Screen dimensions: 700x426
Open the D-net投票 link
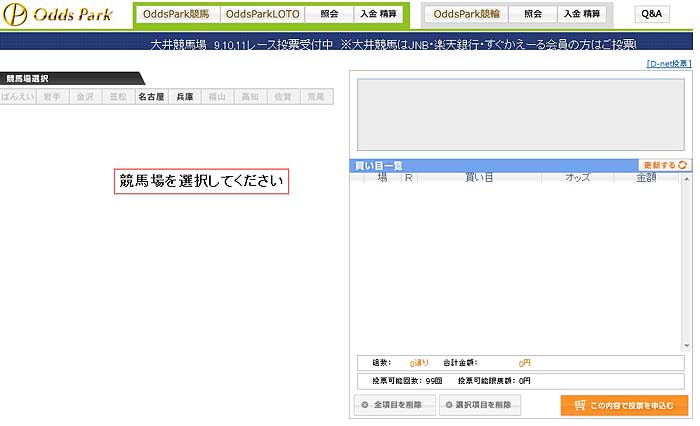[669, 63]
